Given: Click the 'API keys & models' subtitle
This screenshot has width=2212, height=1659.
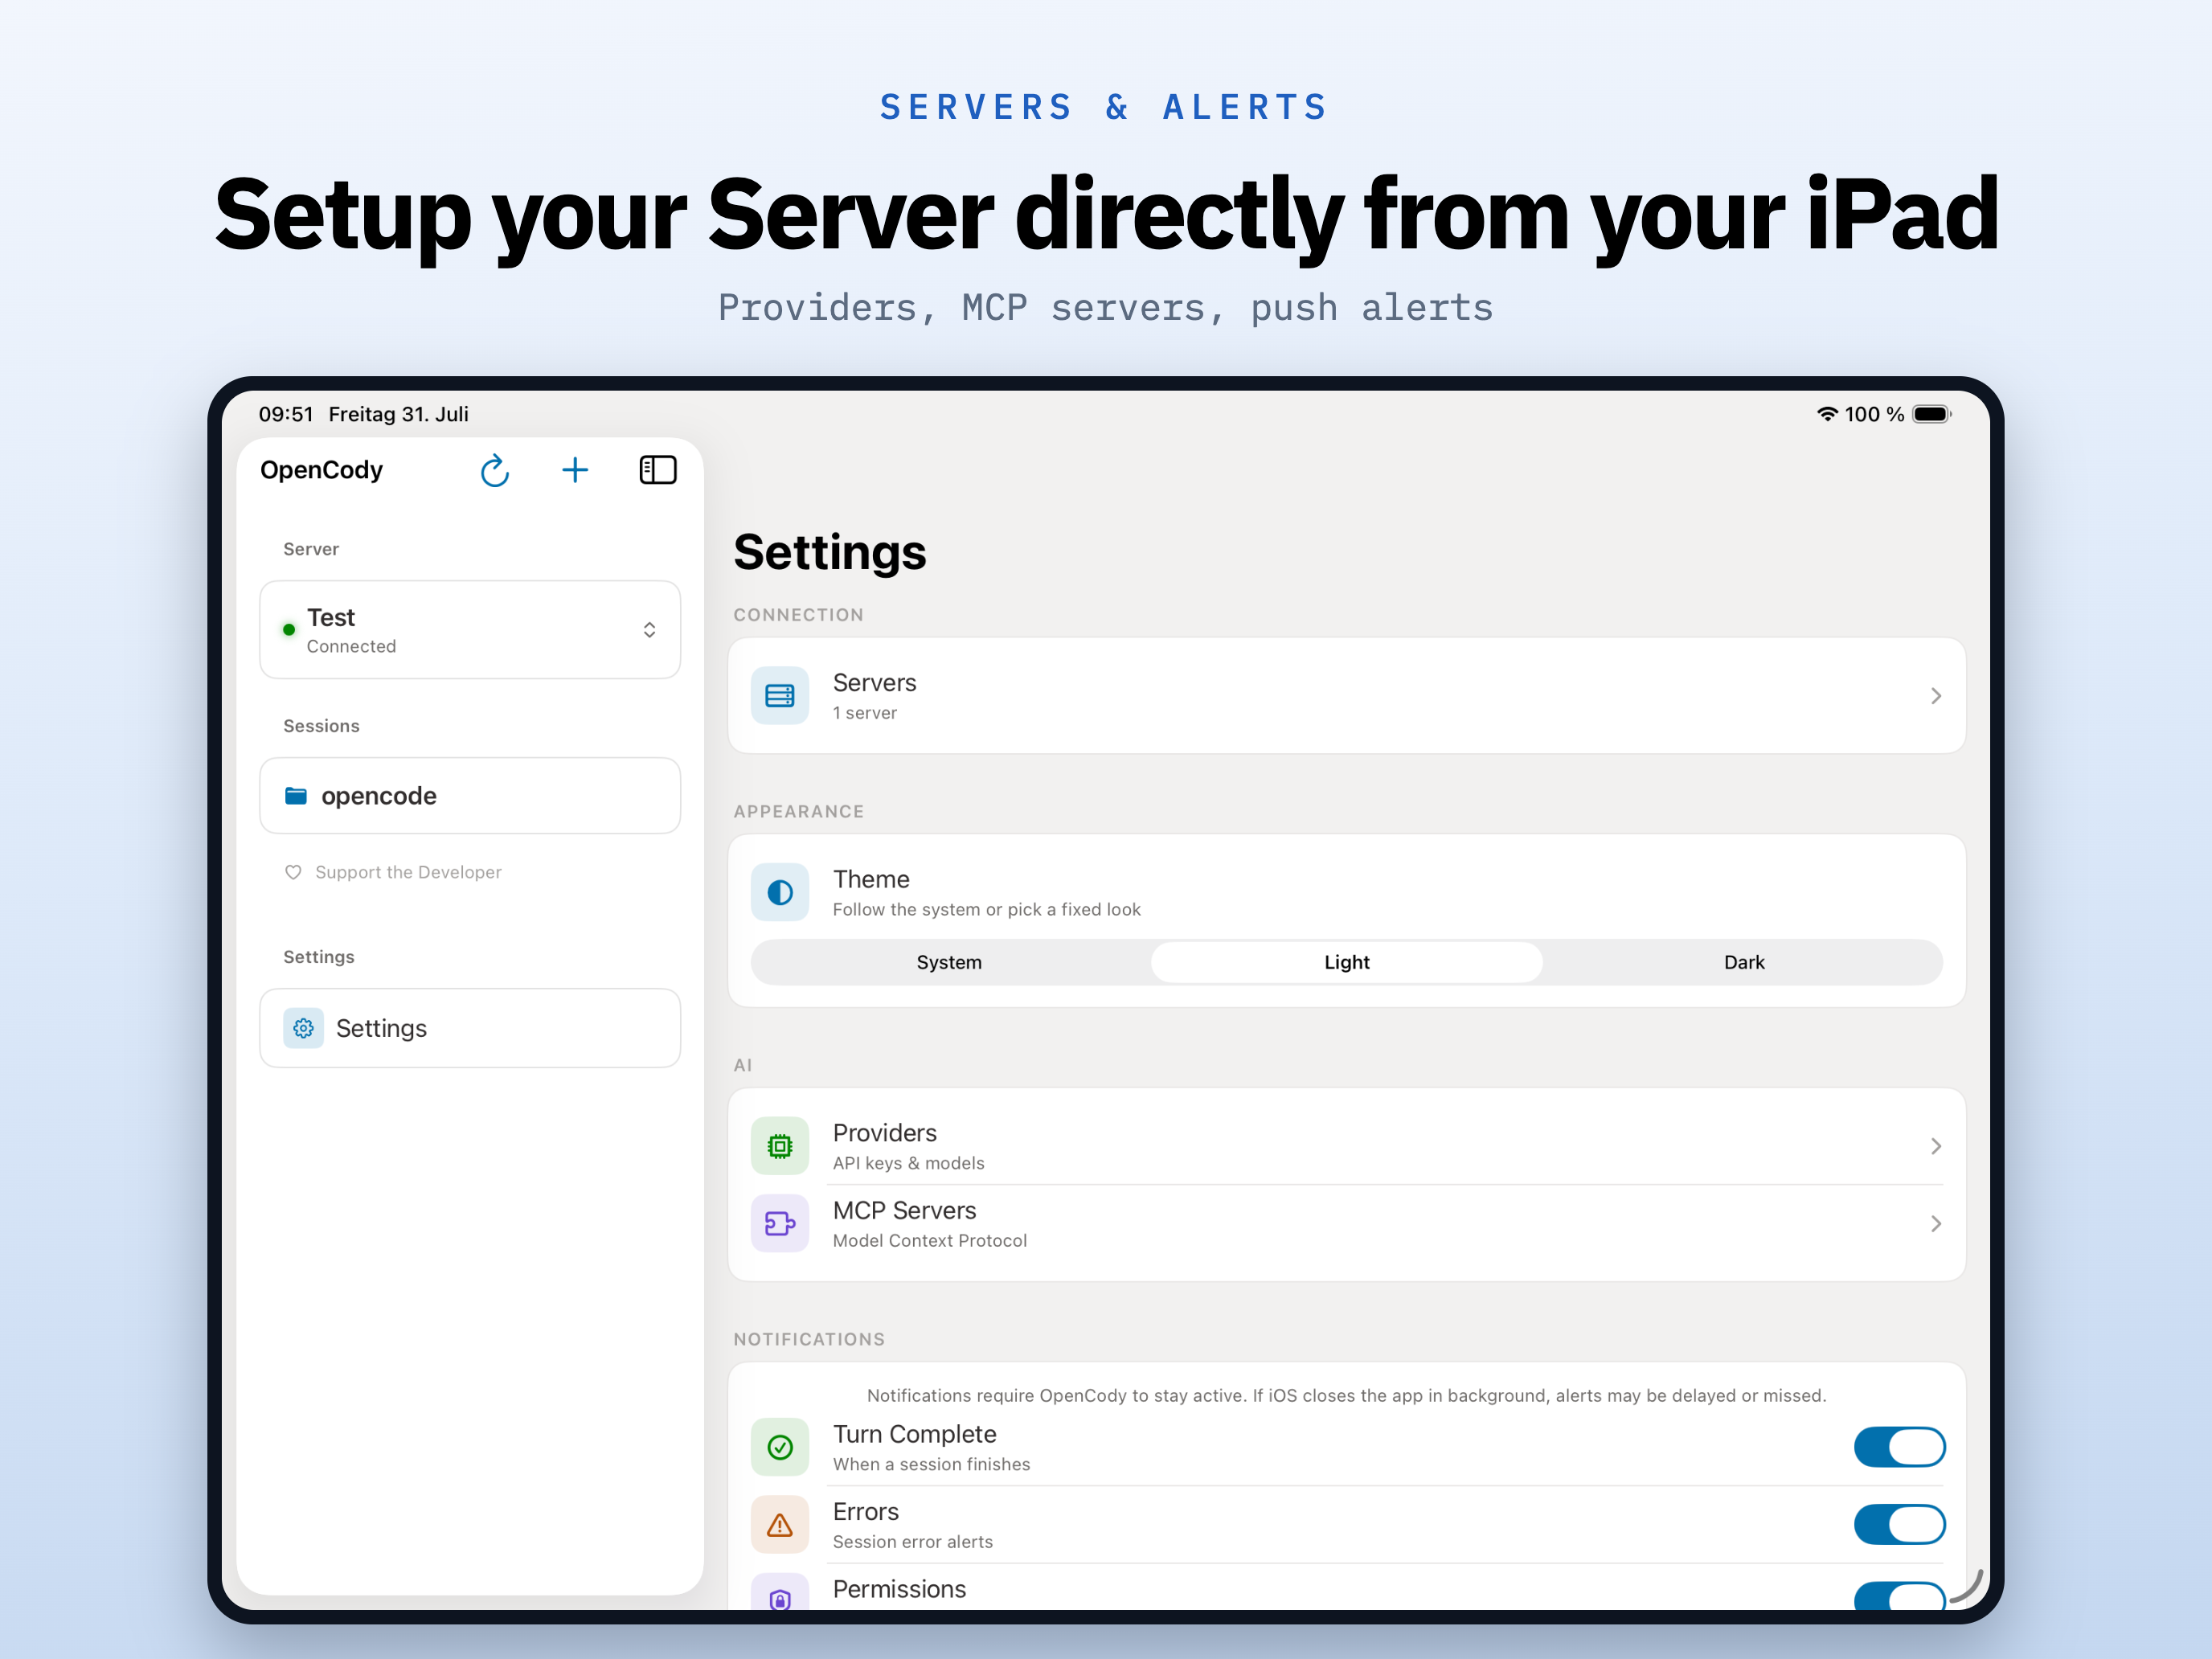Looking at the screenshot, I should click(x=908, y=1163).
